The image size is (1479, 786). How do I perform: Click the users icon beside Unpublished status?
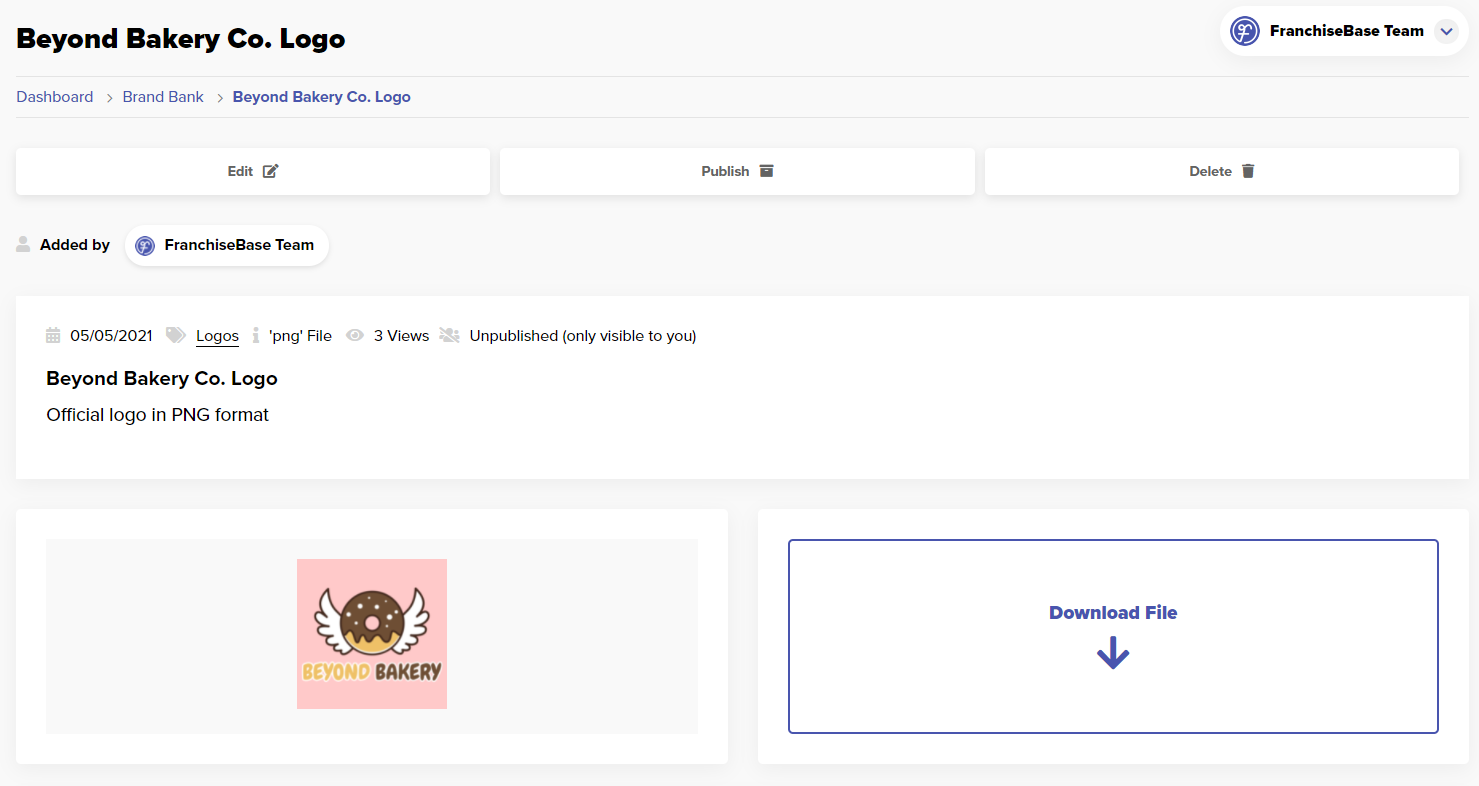coord(450,335)
